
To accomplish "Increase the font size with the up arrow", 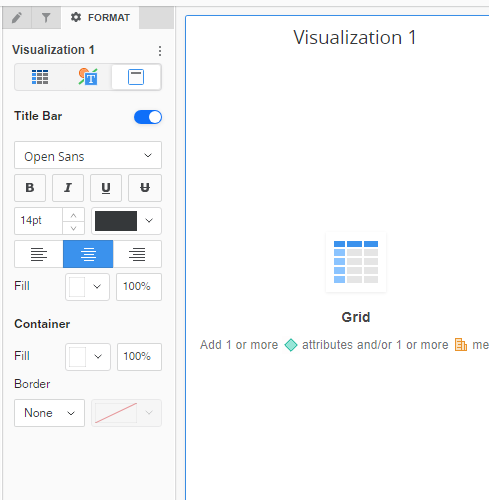I will [x=74, y=215].
